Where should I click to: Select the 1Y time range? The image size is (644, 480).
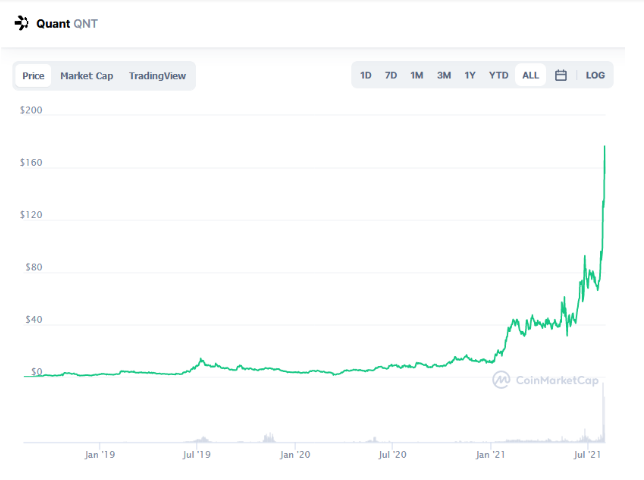point(470,75)
